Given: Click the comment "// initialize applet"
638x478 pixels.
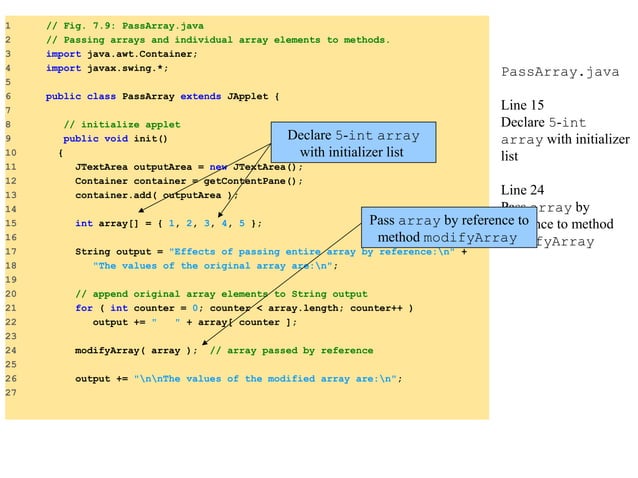Looking at the screenshot, I should (122, 124).
